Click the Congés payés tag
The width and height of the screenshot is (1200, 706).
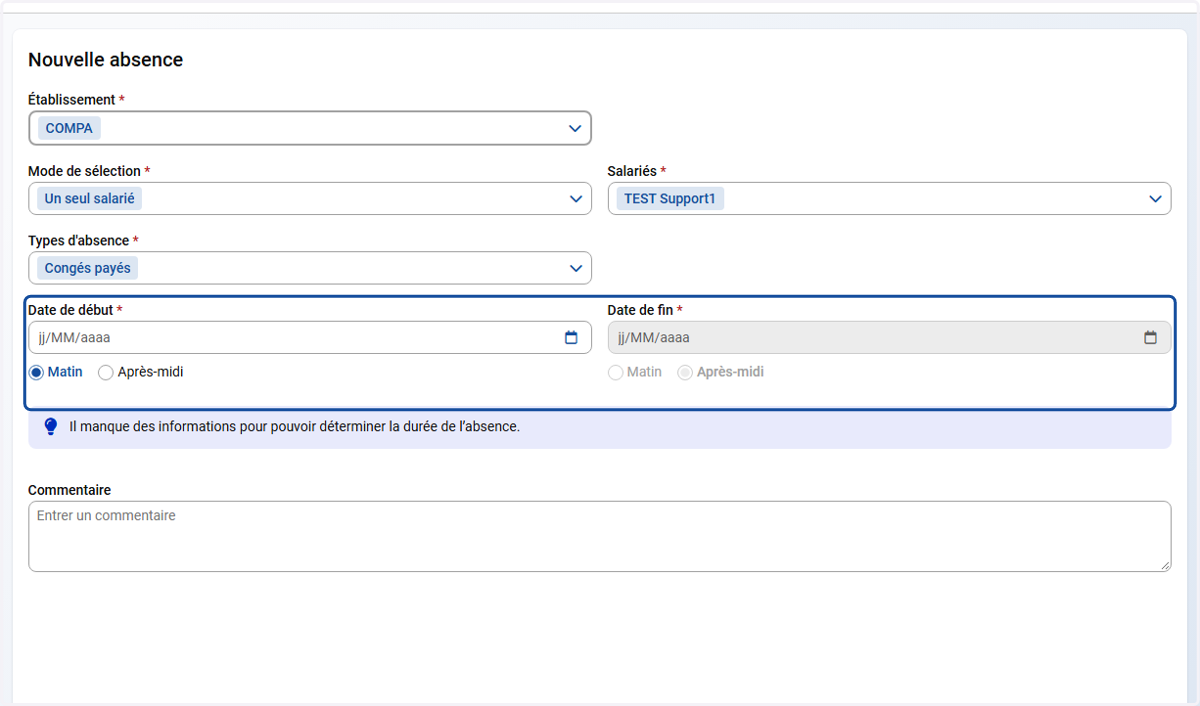[88, 268]
